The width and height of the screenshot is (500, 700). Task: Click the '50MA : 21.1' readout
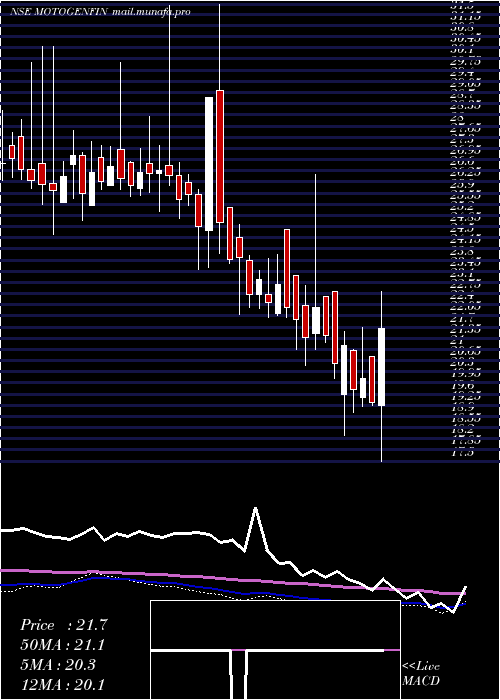63,645
